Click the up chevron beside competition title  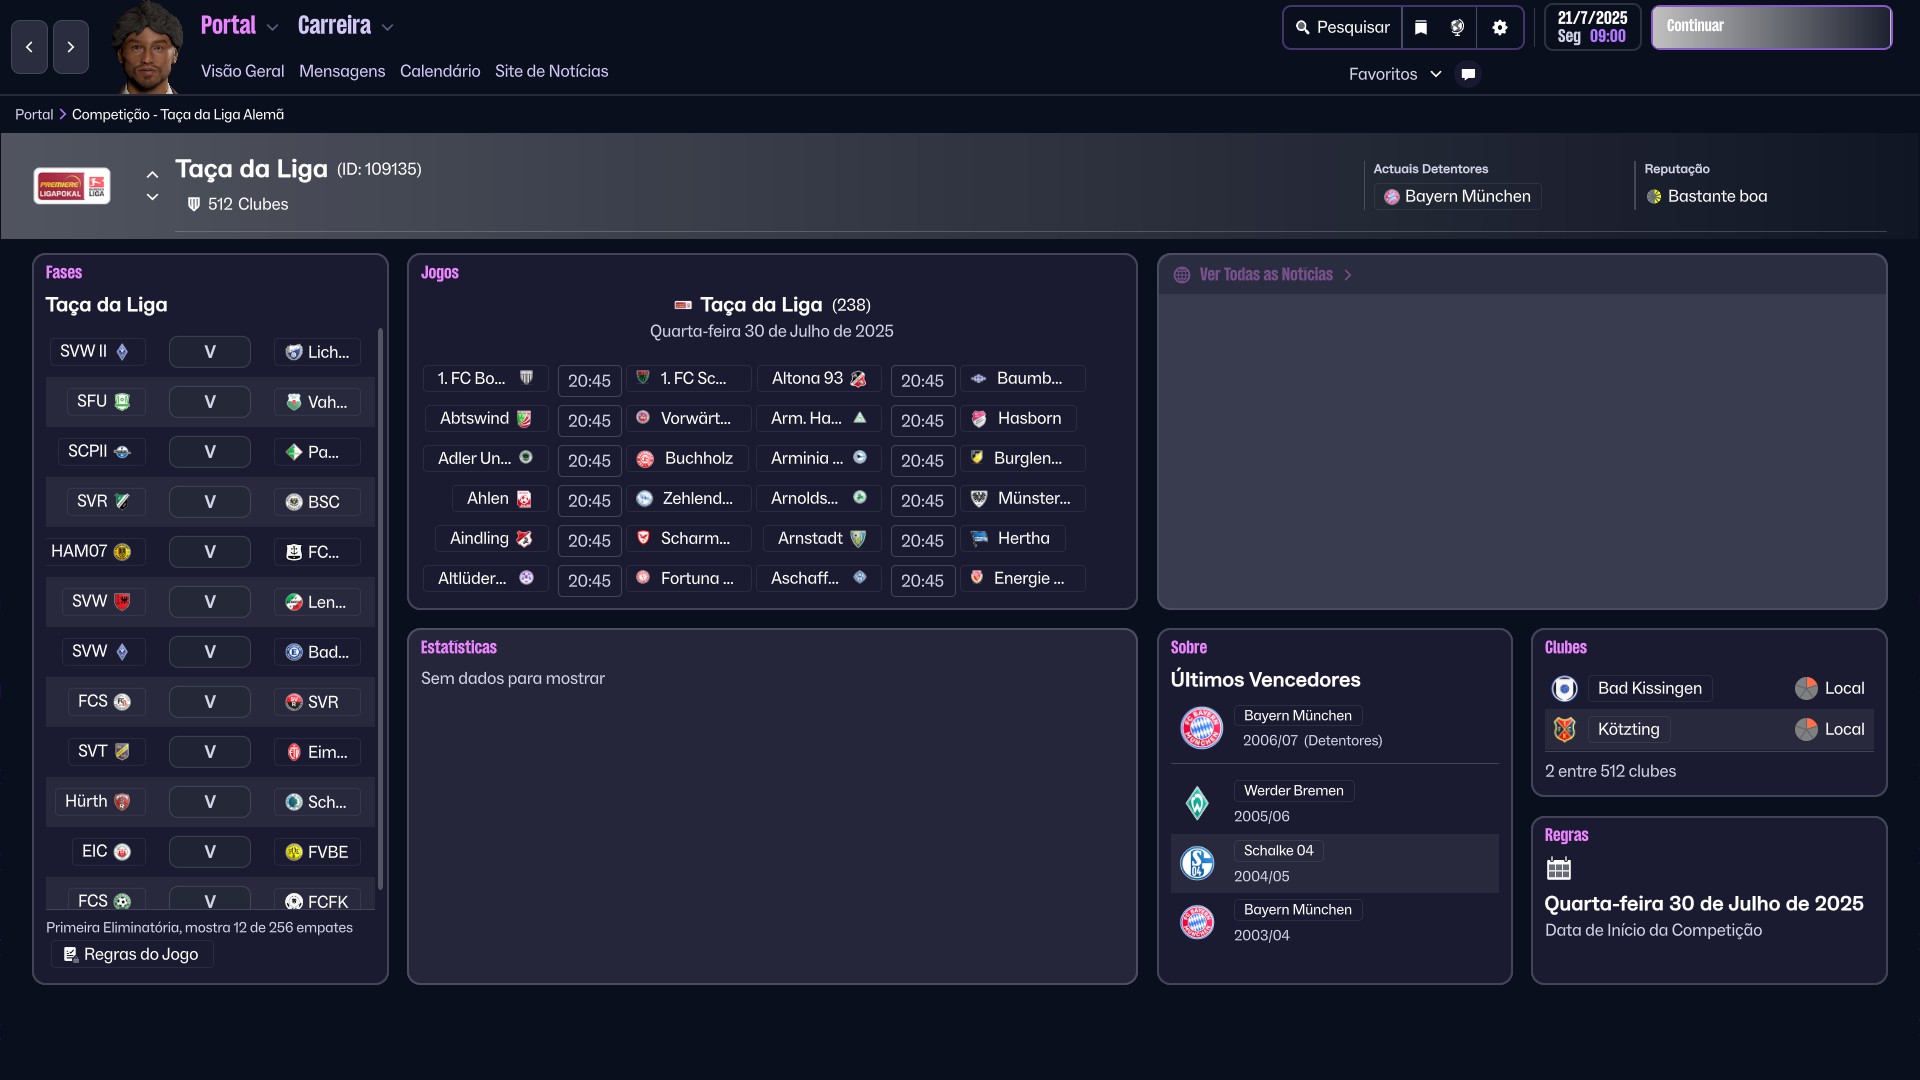click(x=152, y=174)
